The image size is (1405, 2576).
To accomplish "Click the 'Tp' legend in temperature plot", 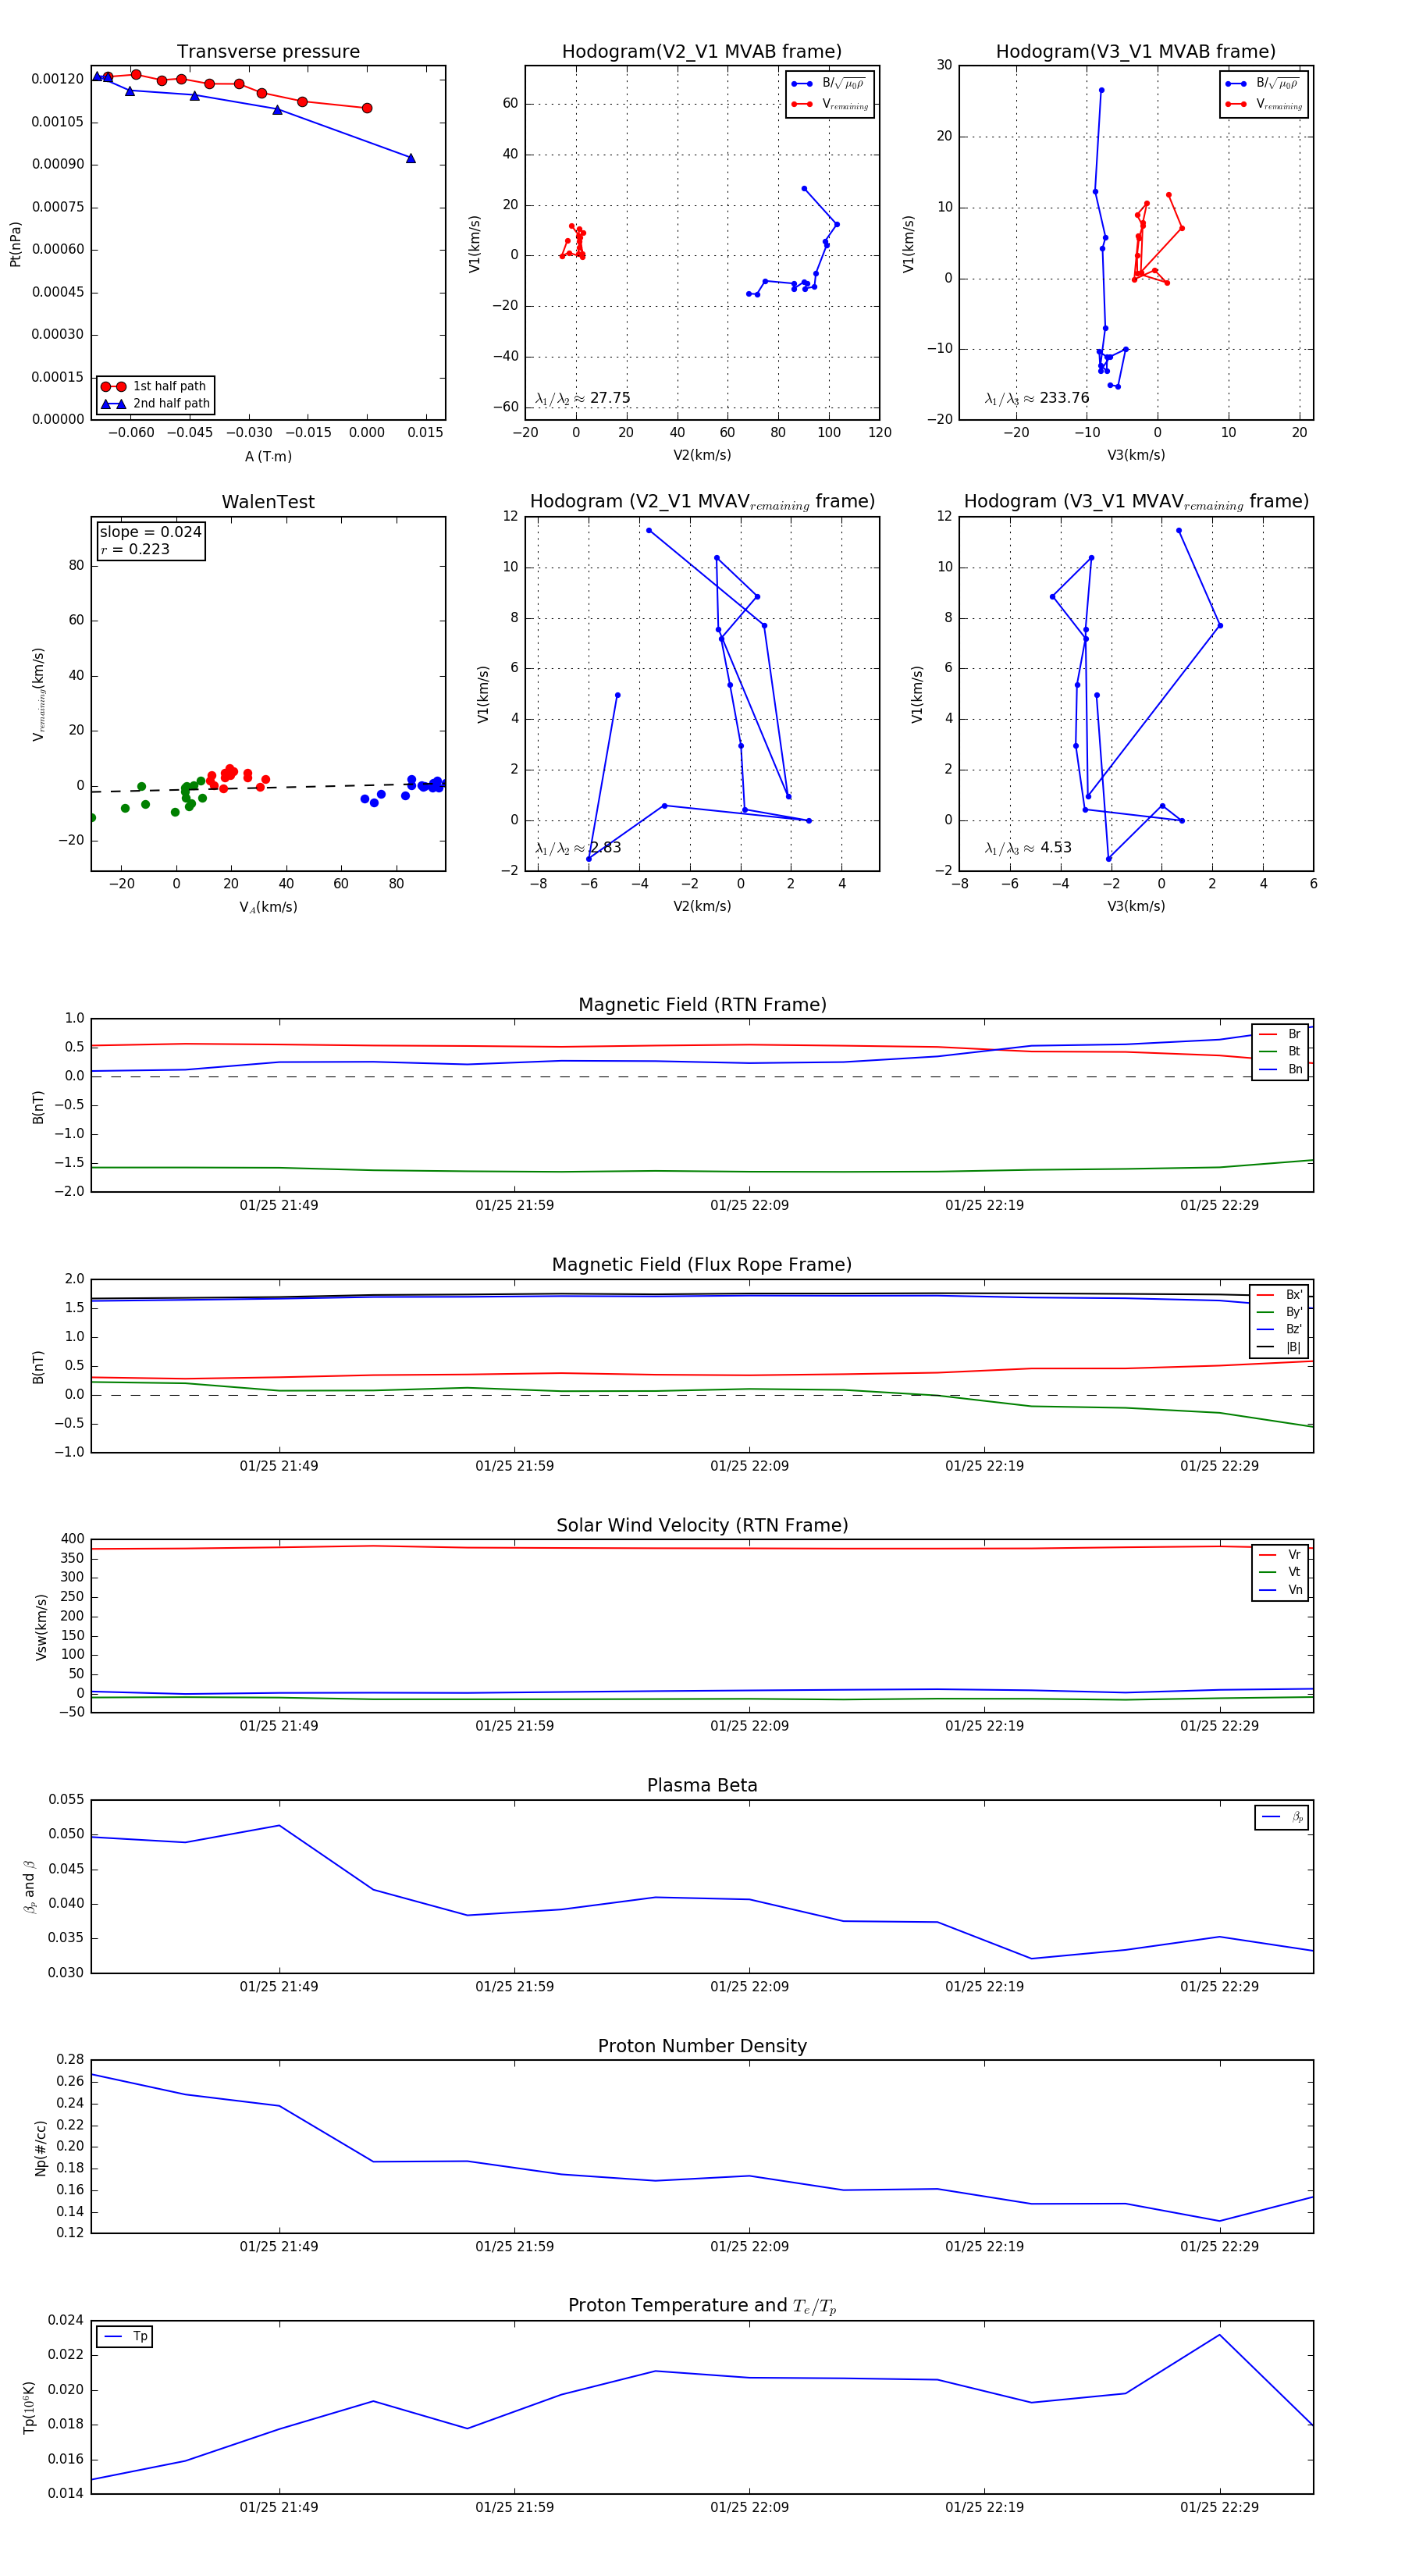I will point(125,2337).
